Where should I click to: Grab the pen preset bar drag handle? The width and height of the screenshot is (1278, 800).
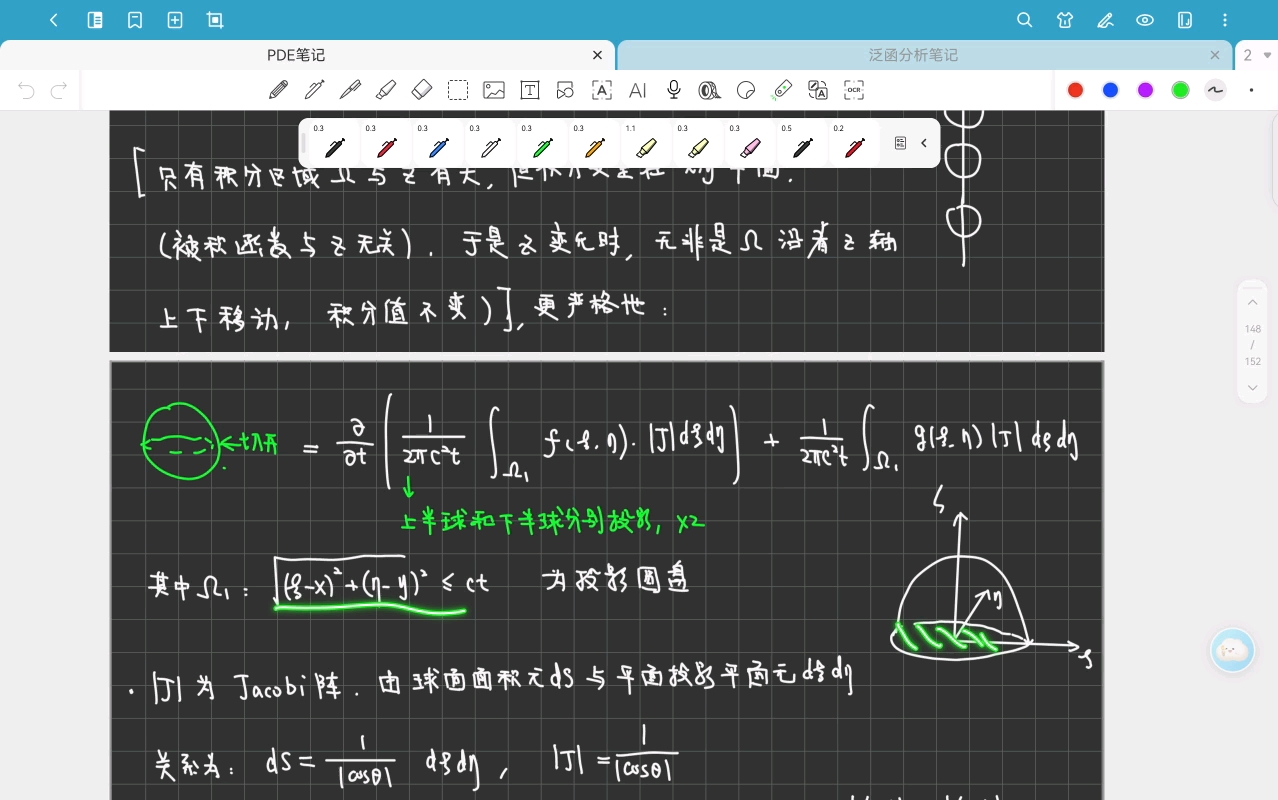pos(304,143)
